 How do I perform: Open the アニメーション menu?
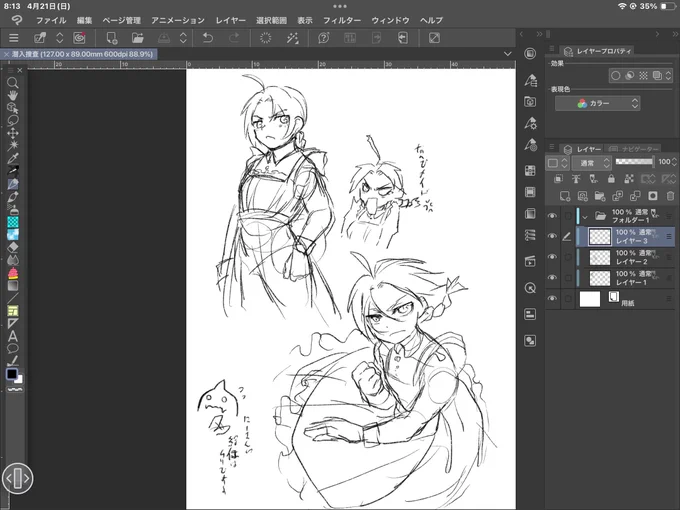tap(178, 20)
